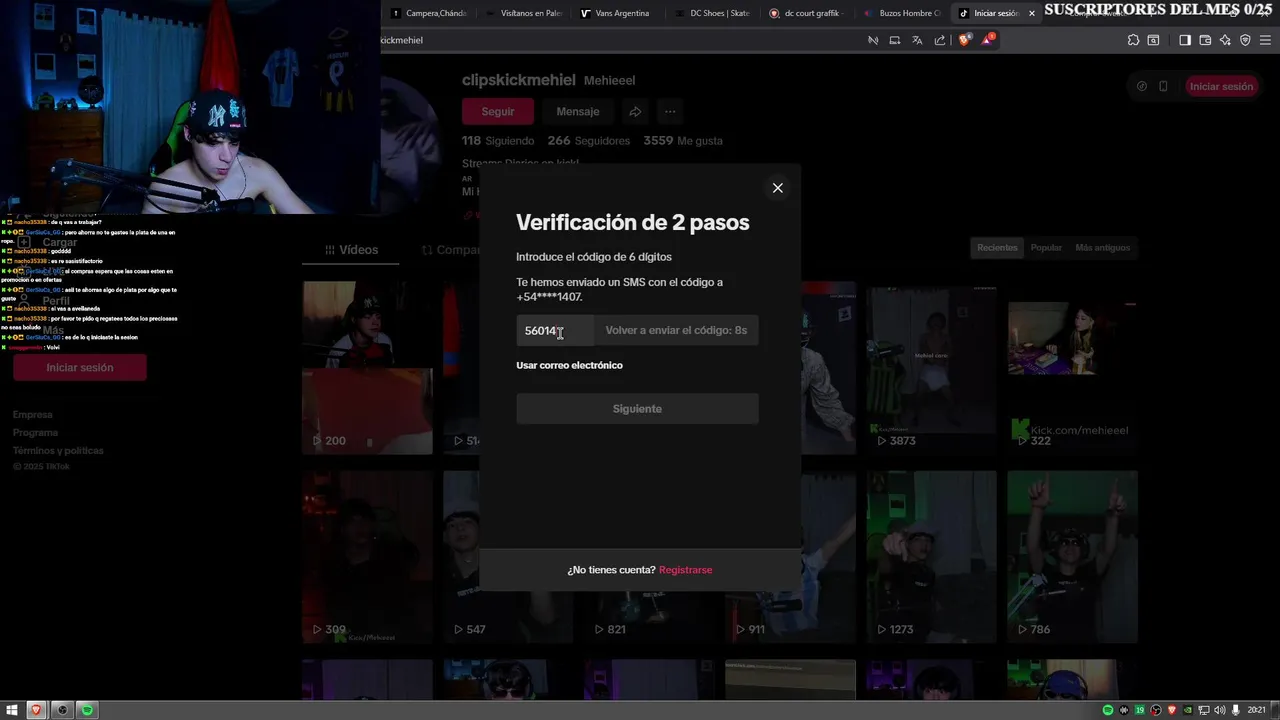Open the Empresa footer link

(x=33, y=414)
